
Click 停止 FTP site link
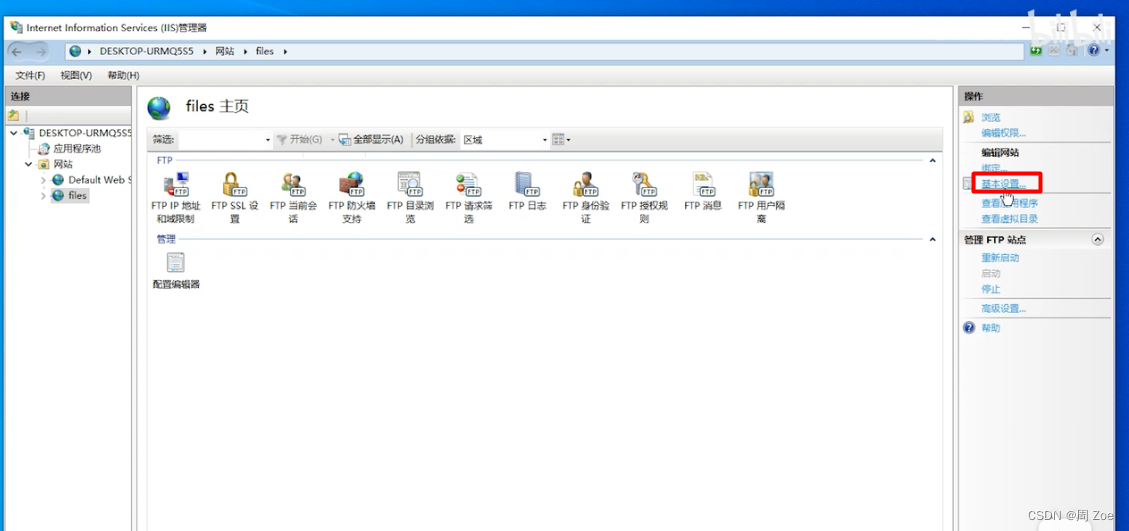click(991, 290)
